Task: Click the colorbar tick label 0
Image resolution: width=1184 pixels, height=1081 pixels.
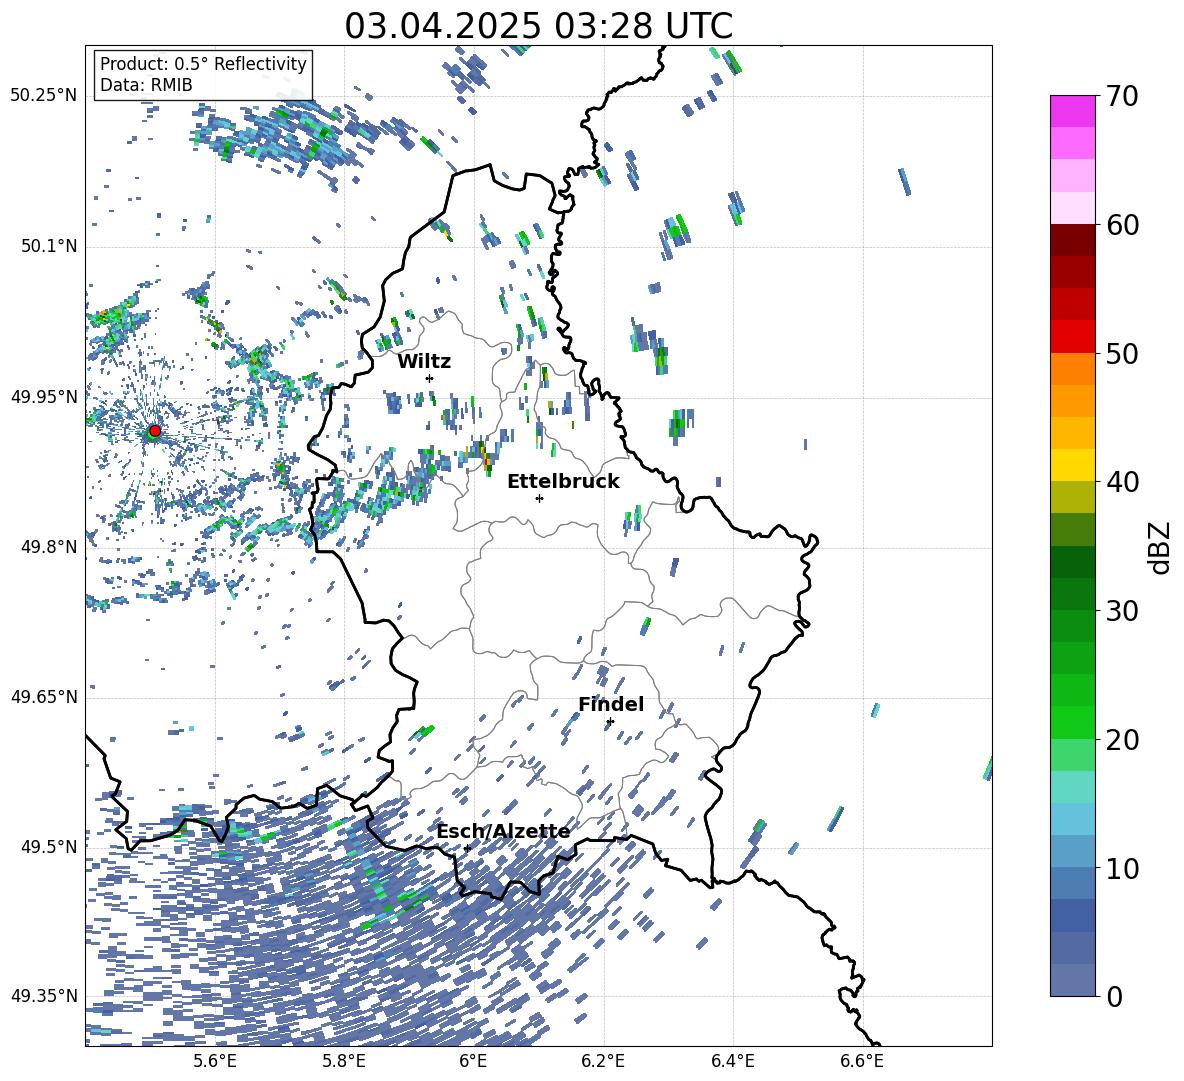Action: [1114, 996]
